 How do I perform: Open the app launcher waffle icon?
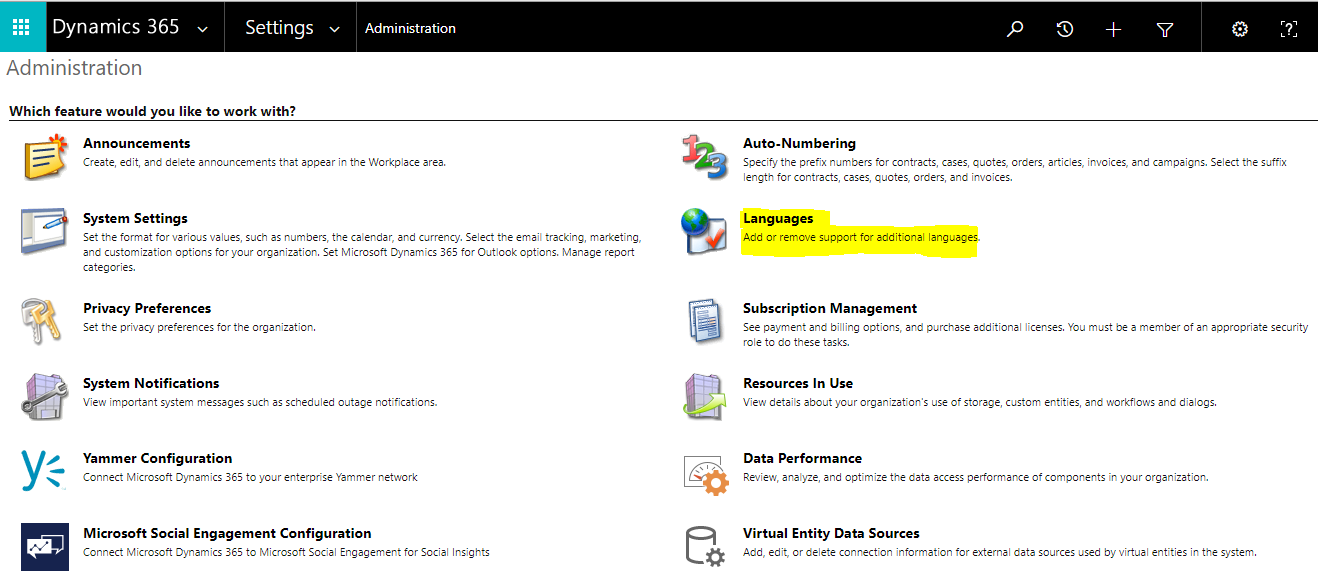click(21, 27)
